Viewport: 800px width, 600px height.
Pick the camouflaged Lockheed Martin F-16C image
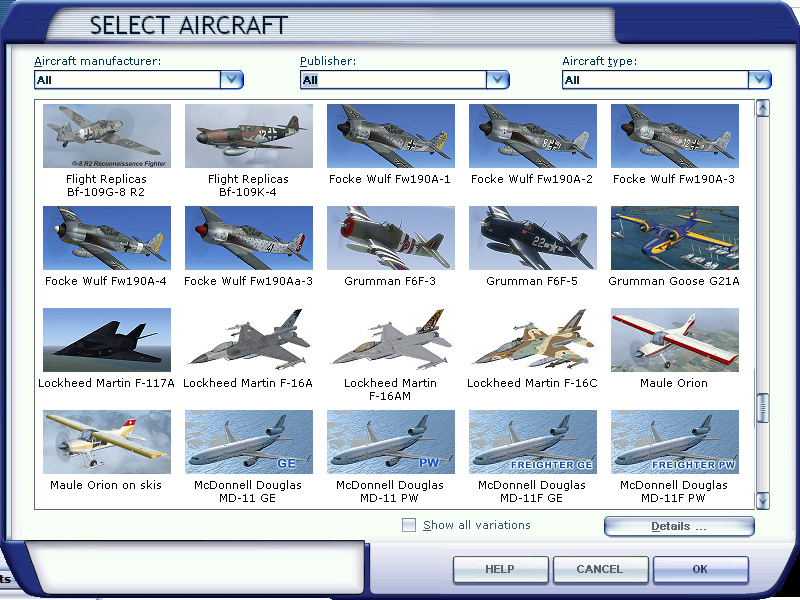pos(532,340)
